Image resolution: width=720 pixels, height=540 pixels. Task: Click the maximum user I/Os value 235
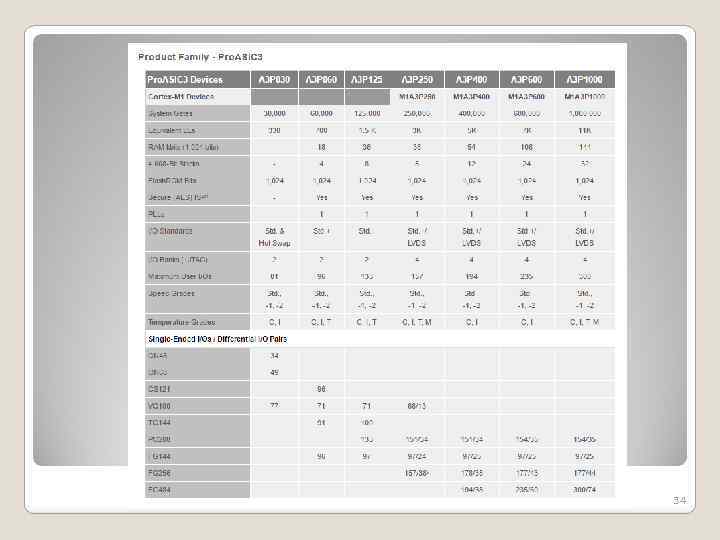527,276
